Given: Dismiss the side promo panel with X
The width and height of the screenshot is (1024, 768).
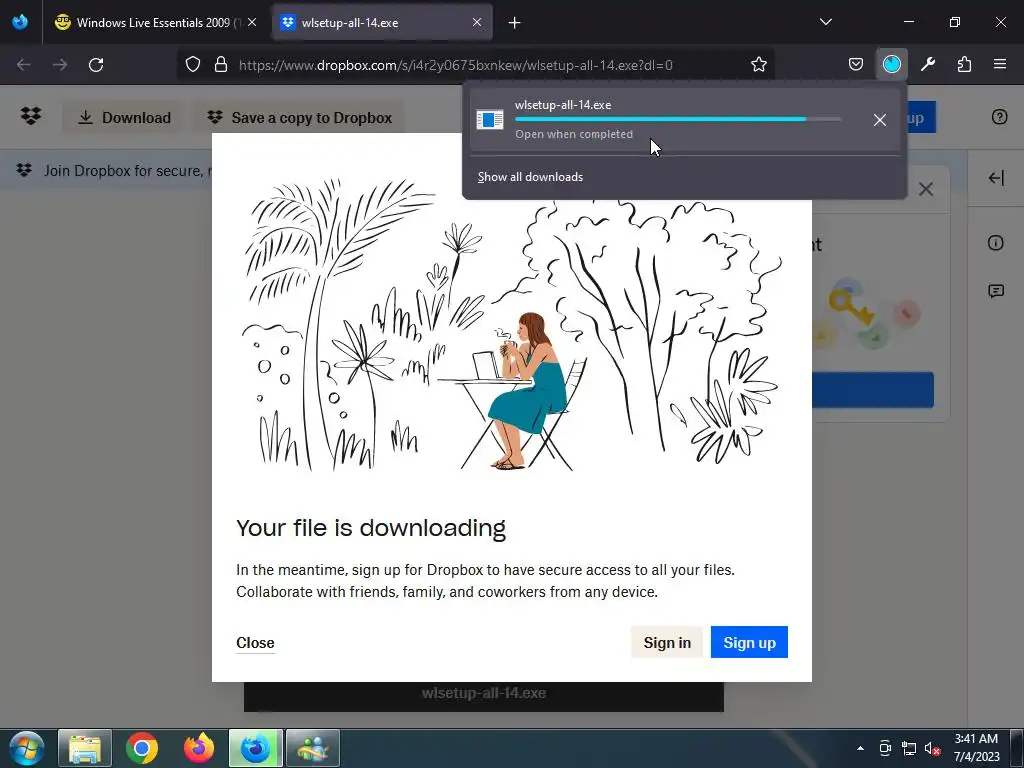Looking at the screenshot, I should tap(925, 189).
